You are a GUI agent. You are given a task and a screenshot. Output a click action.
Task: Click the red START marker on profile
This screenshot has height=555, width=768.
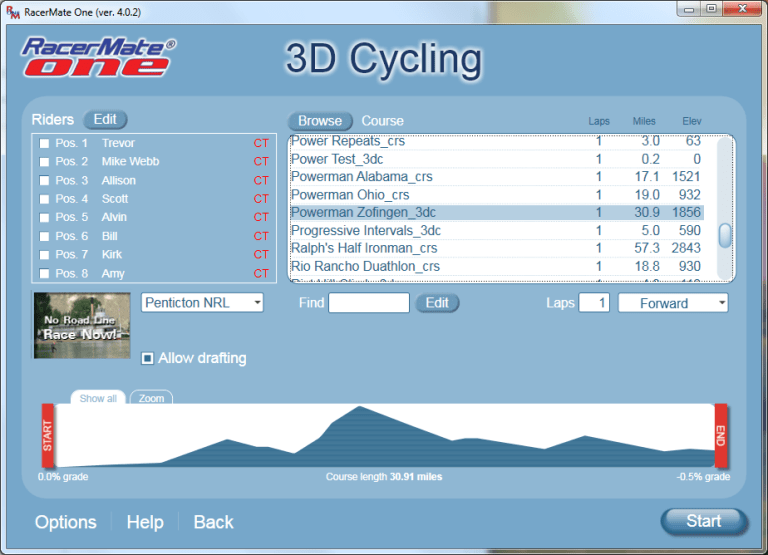click(x=47, y=436)
